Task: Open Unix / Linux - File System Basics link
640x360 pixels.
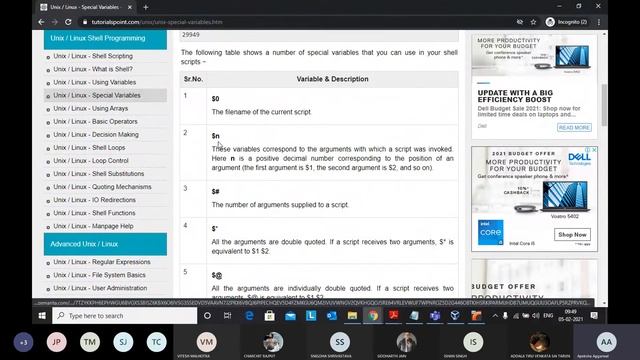Action: (x=100, y=275)
